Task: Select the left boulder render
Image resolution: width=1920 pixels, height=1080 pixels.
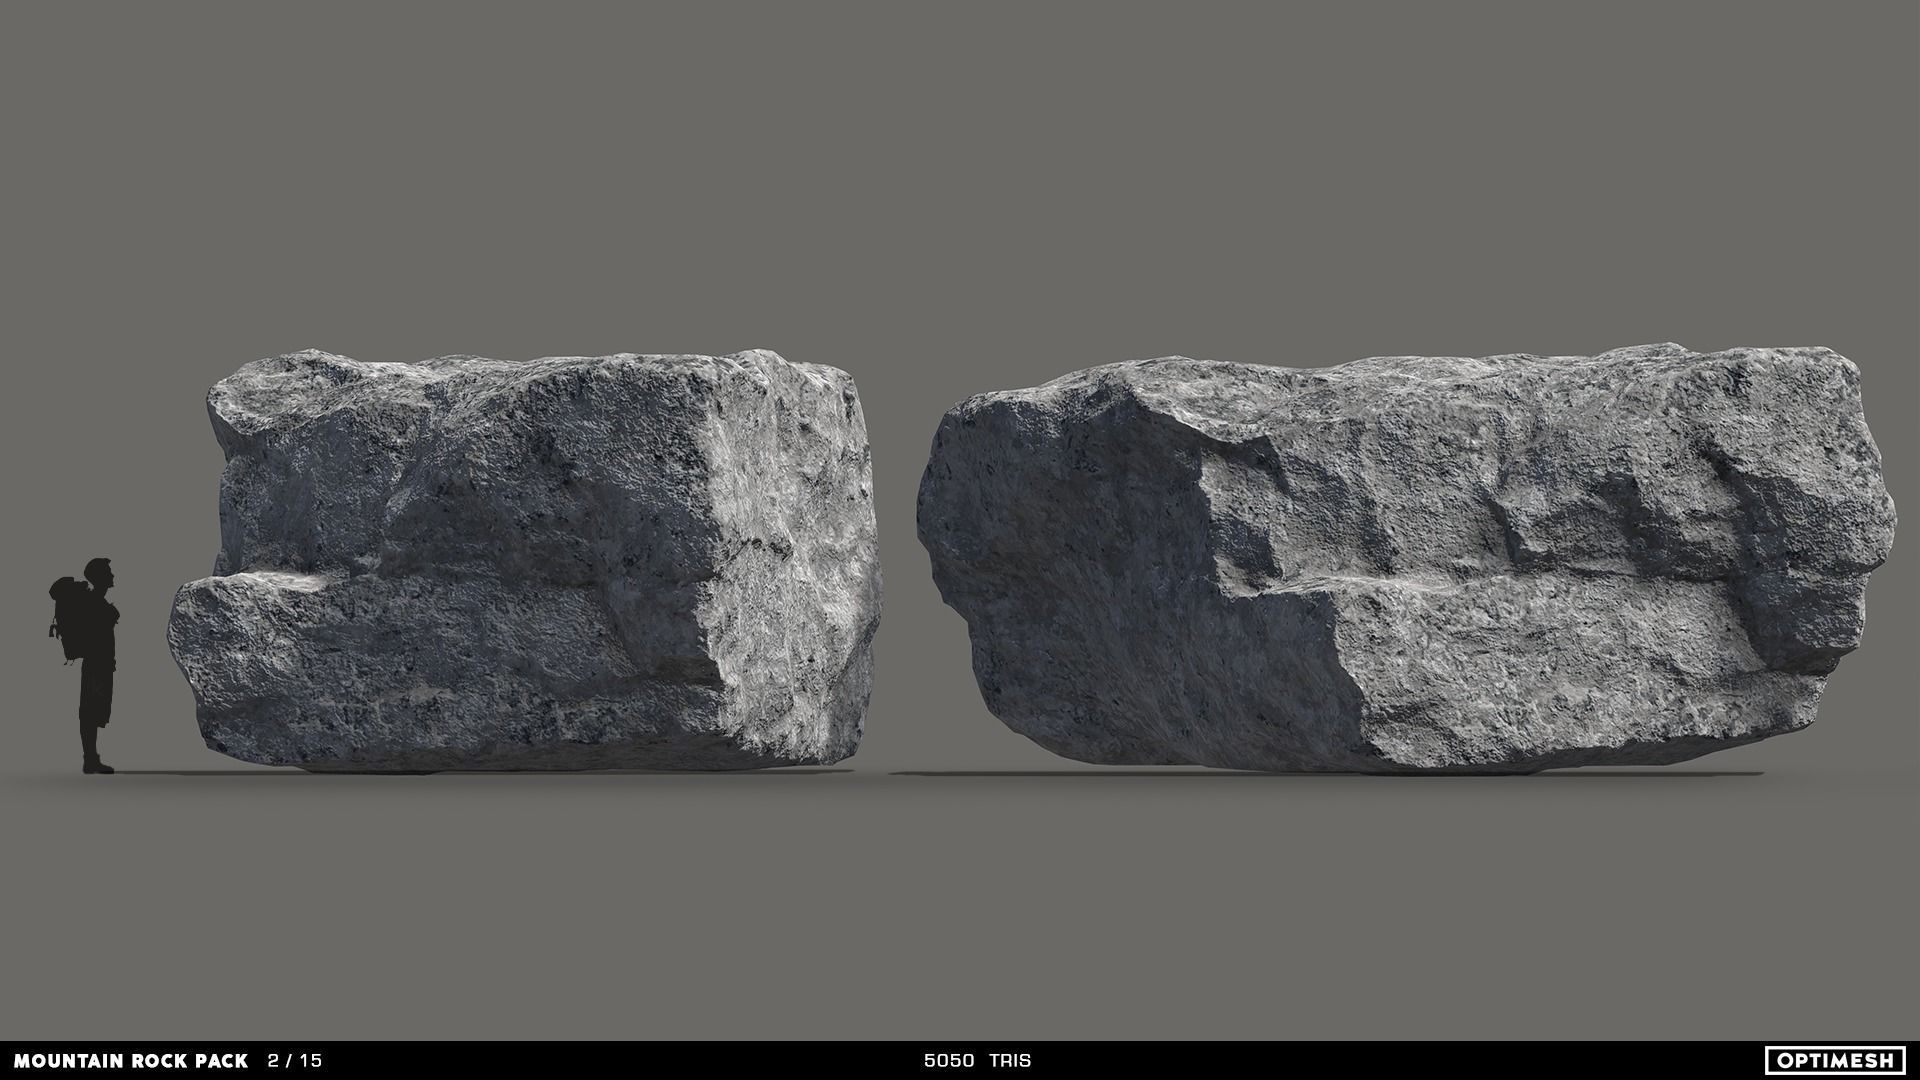Action: (x=525, y=560)
